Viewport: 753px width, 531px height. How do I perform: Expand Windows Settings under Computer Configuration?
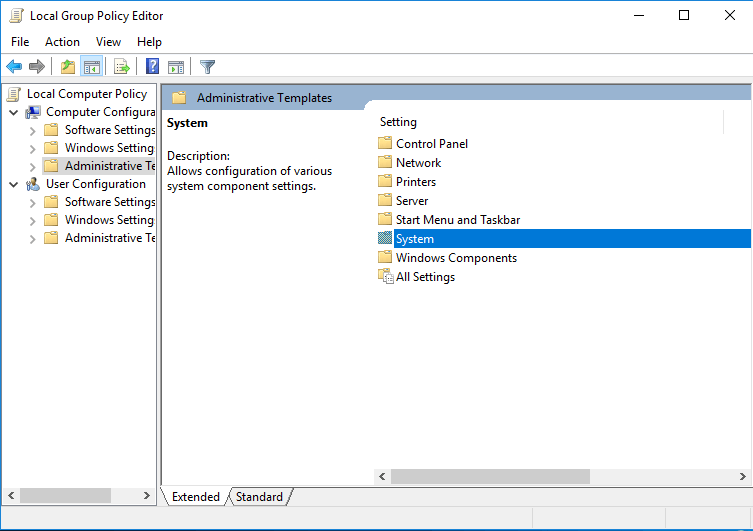pyautogui.click(x=32, y=149)
